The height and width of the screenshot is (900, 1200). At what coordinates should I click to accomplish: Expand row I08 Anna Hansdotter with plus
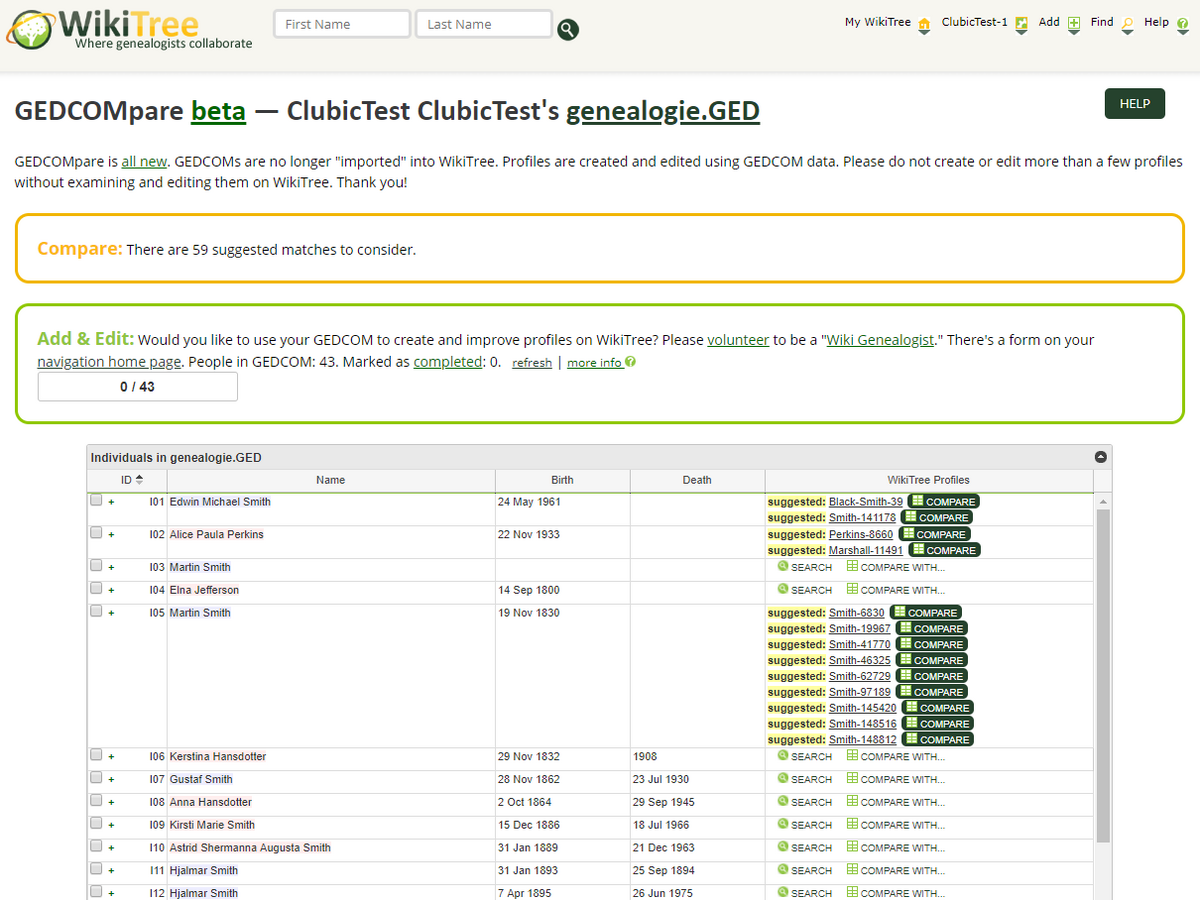pos(111,802)
